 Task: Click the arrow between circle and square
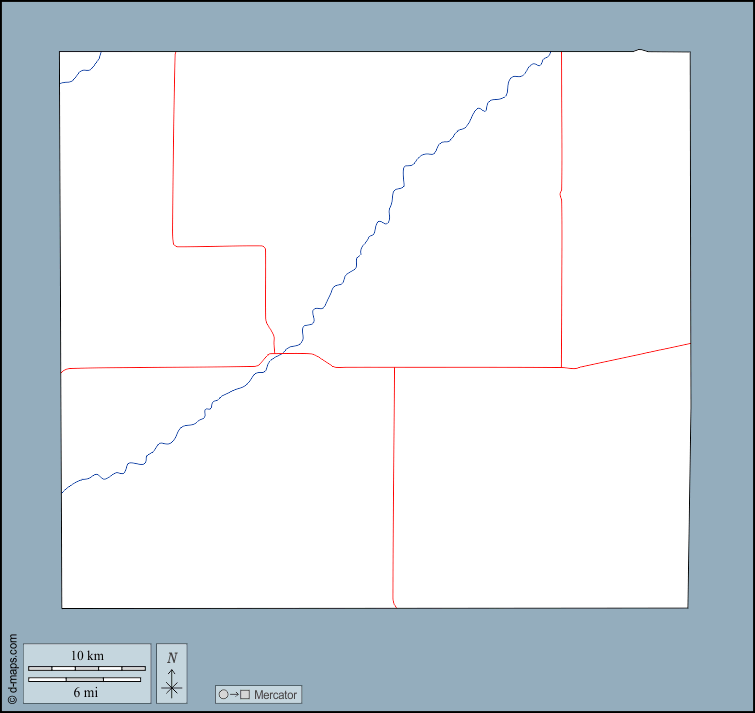234,694
